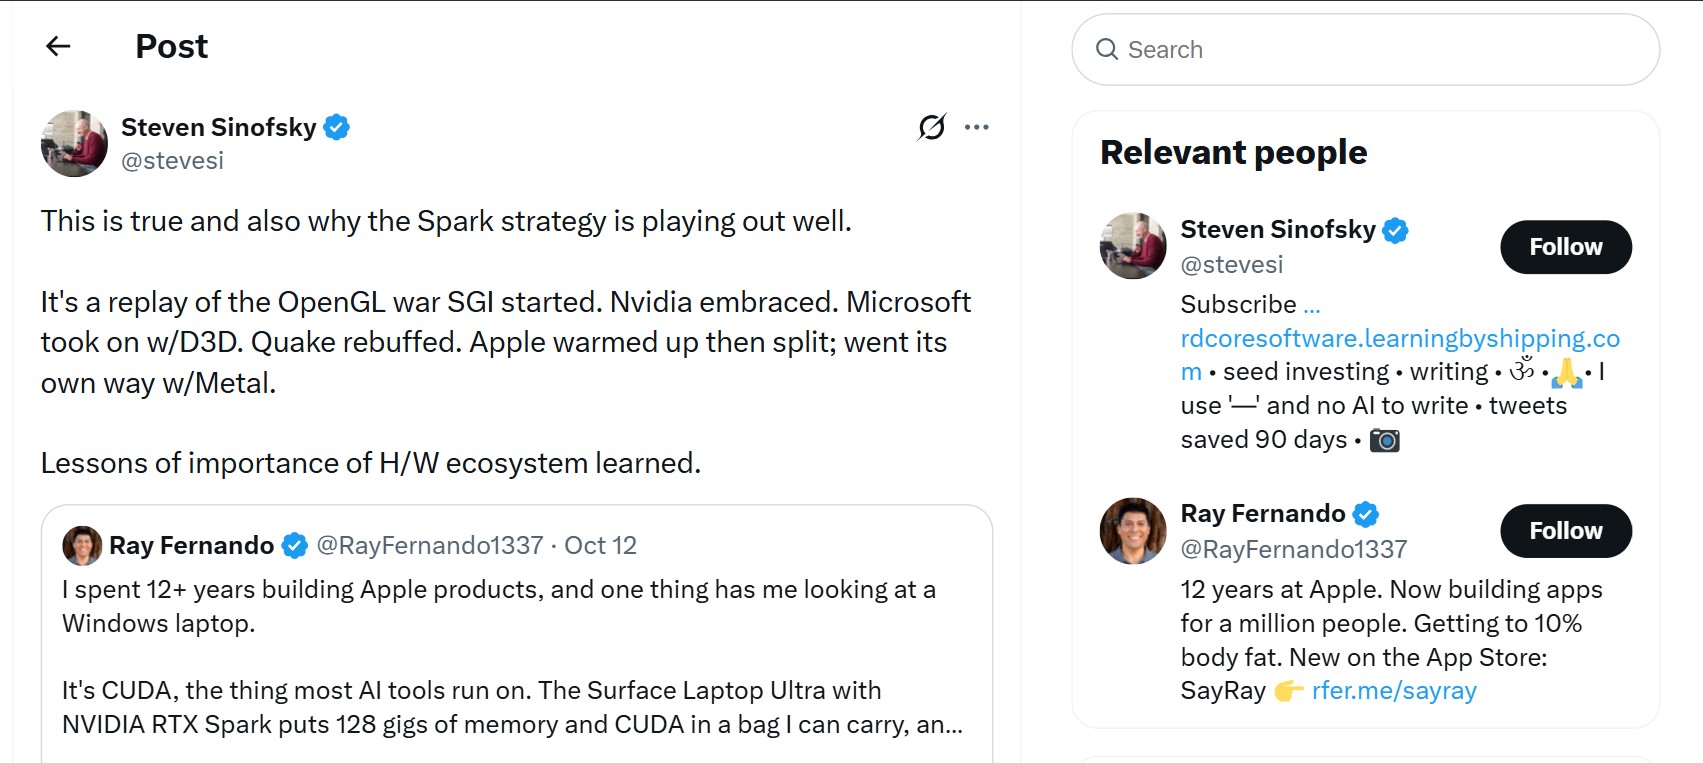This screenshot has width=1703, height=763.
Task: Open Grok explain icon on Sinofsky's post
Action: [x=931, y=127]
